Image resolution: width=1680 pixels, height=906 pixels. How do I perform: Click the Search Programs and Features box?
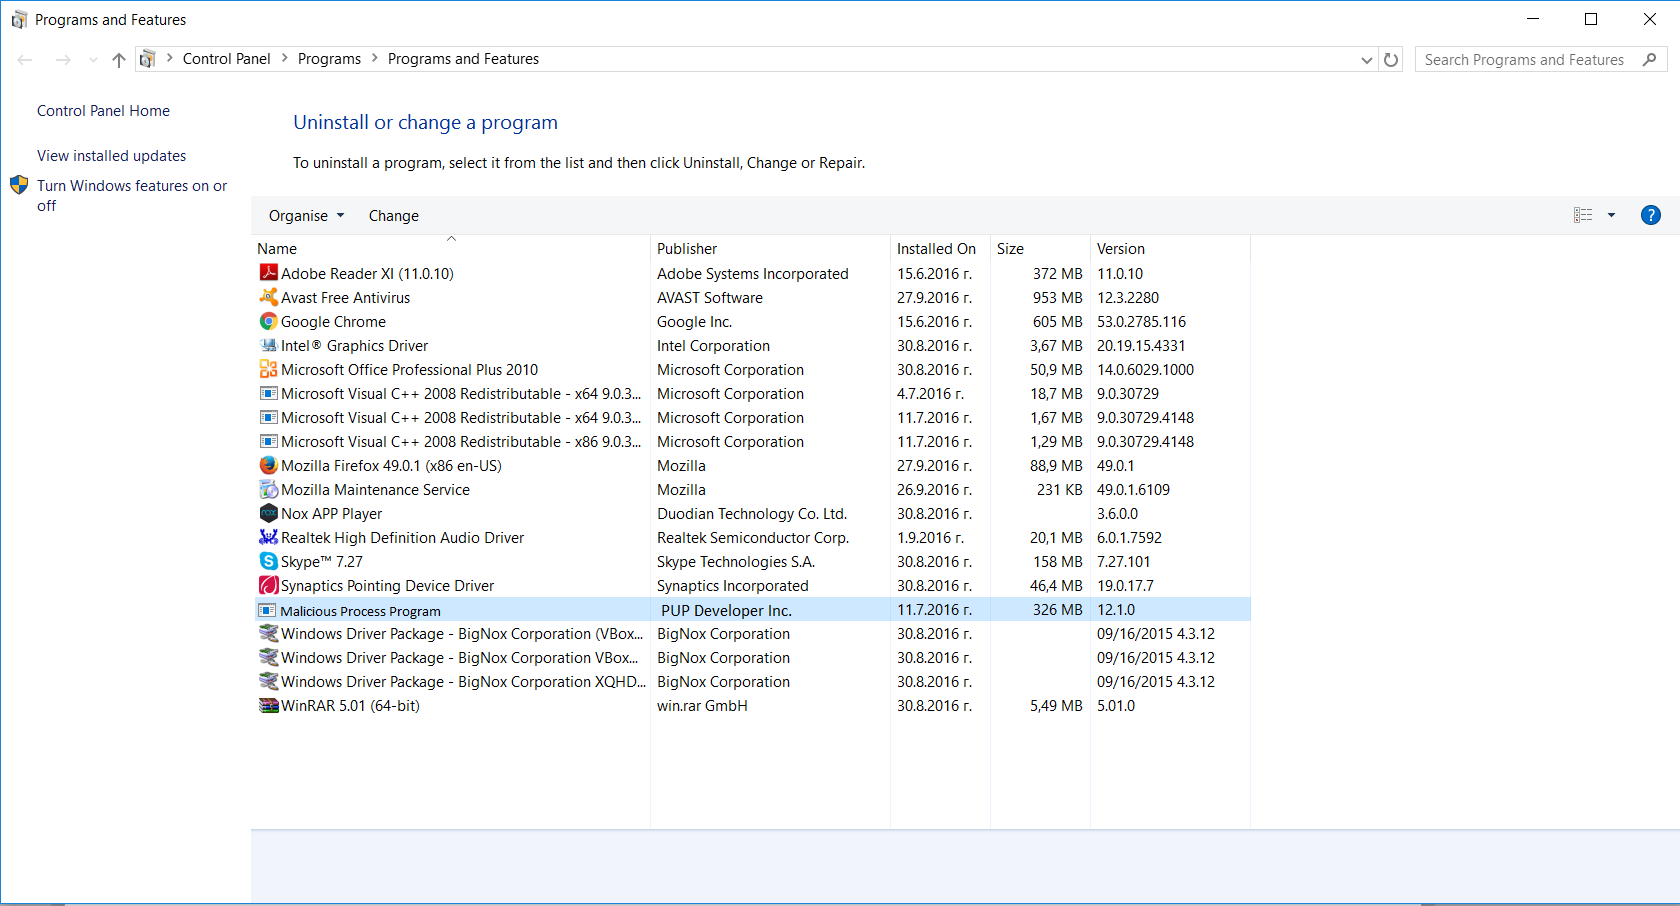(1524, 60)
